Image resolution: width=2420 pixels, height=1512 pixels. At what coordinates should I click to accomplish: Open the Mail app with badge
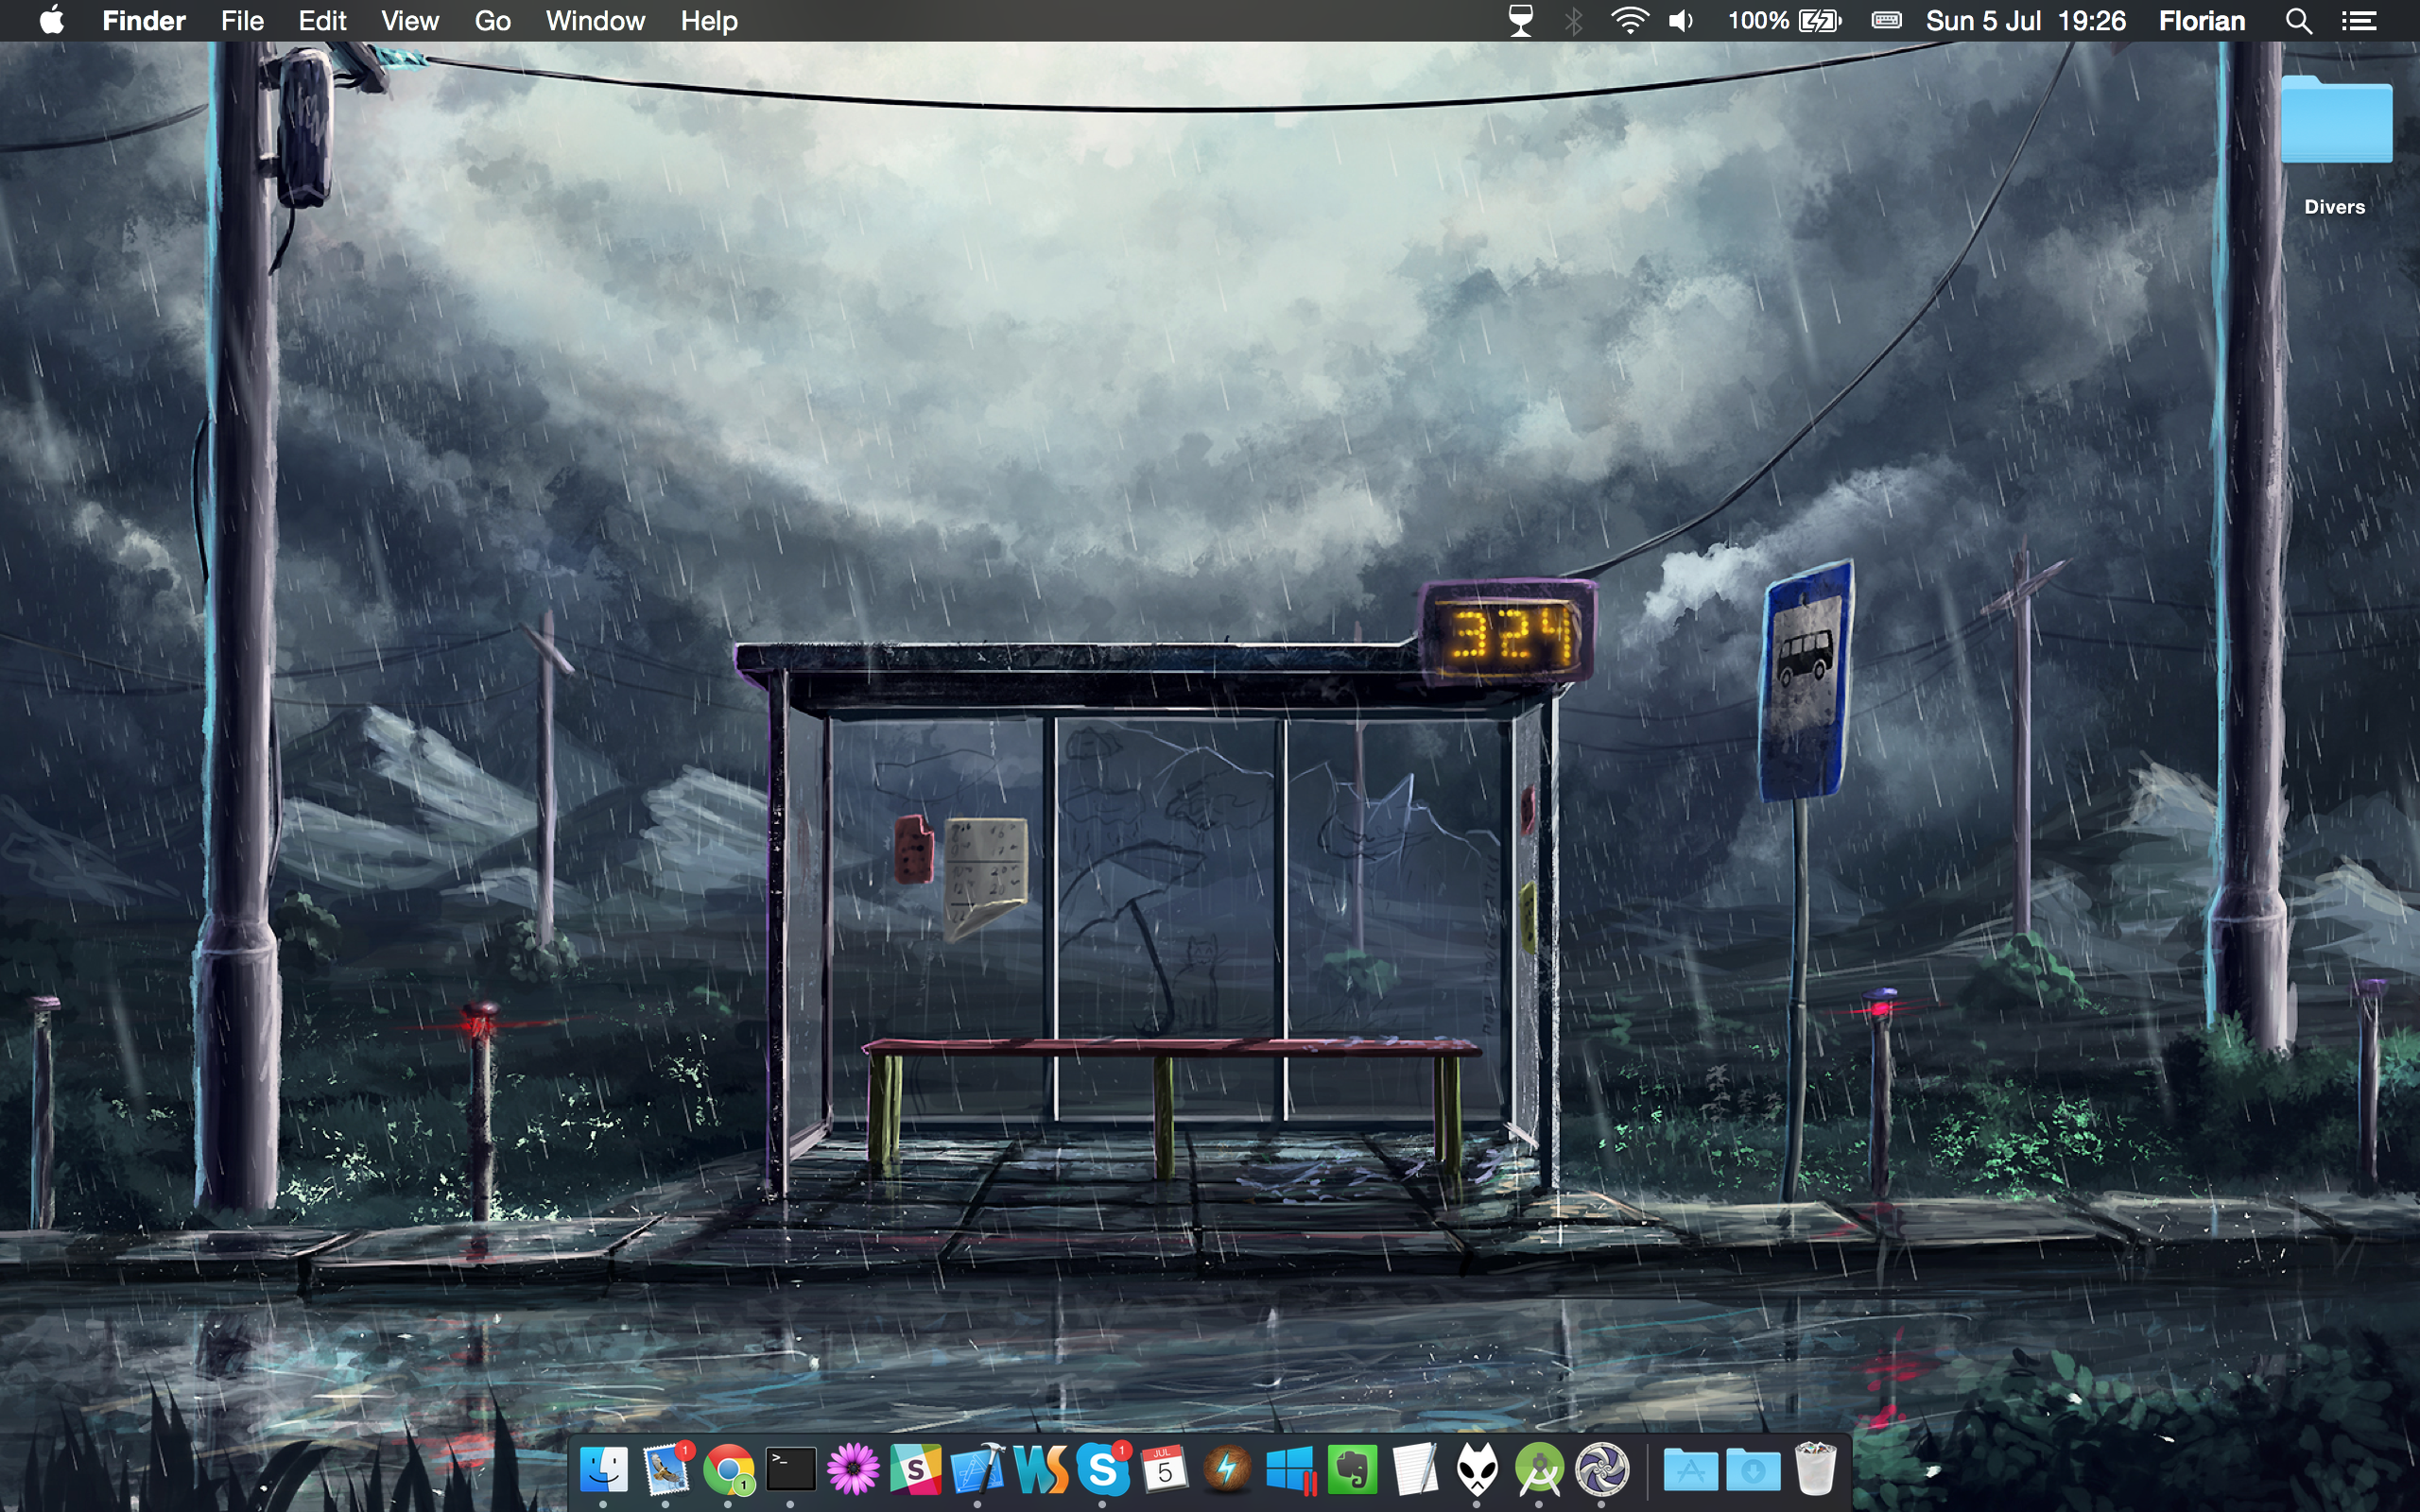667,1469
